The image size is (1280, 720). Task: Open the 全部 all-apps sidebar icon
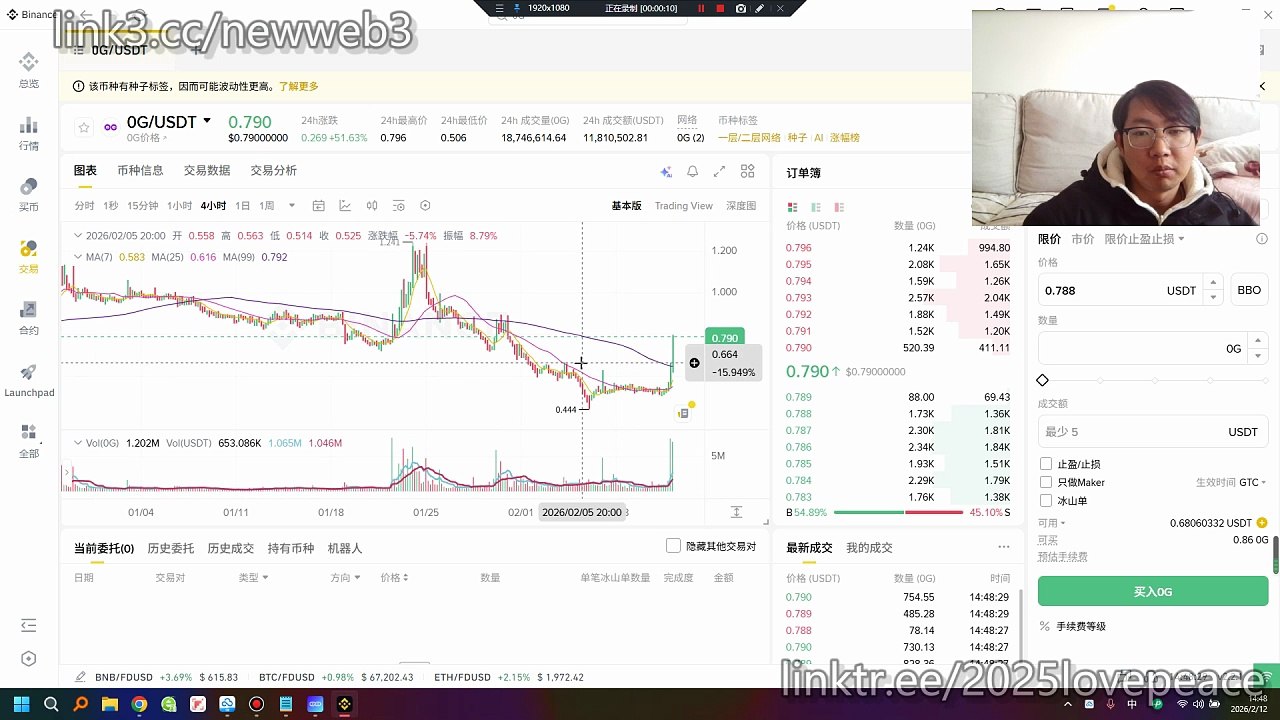point(29,433)
